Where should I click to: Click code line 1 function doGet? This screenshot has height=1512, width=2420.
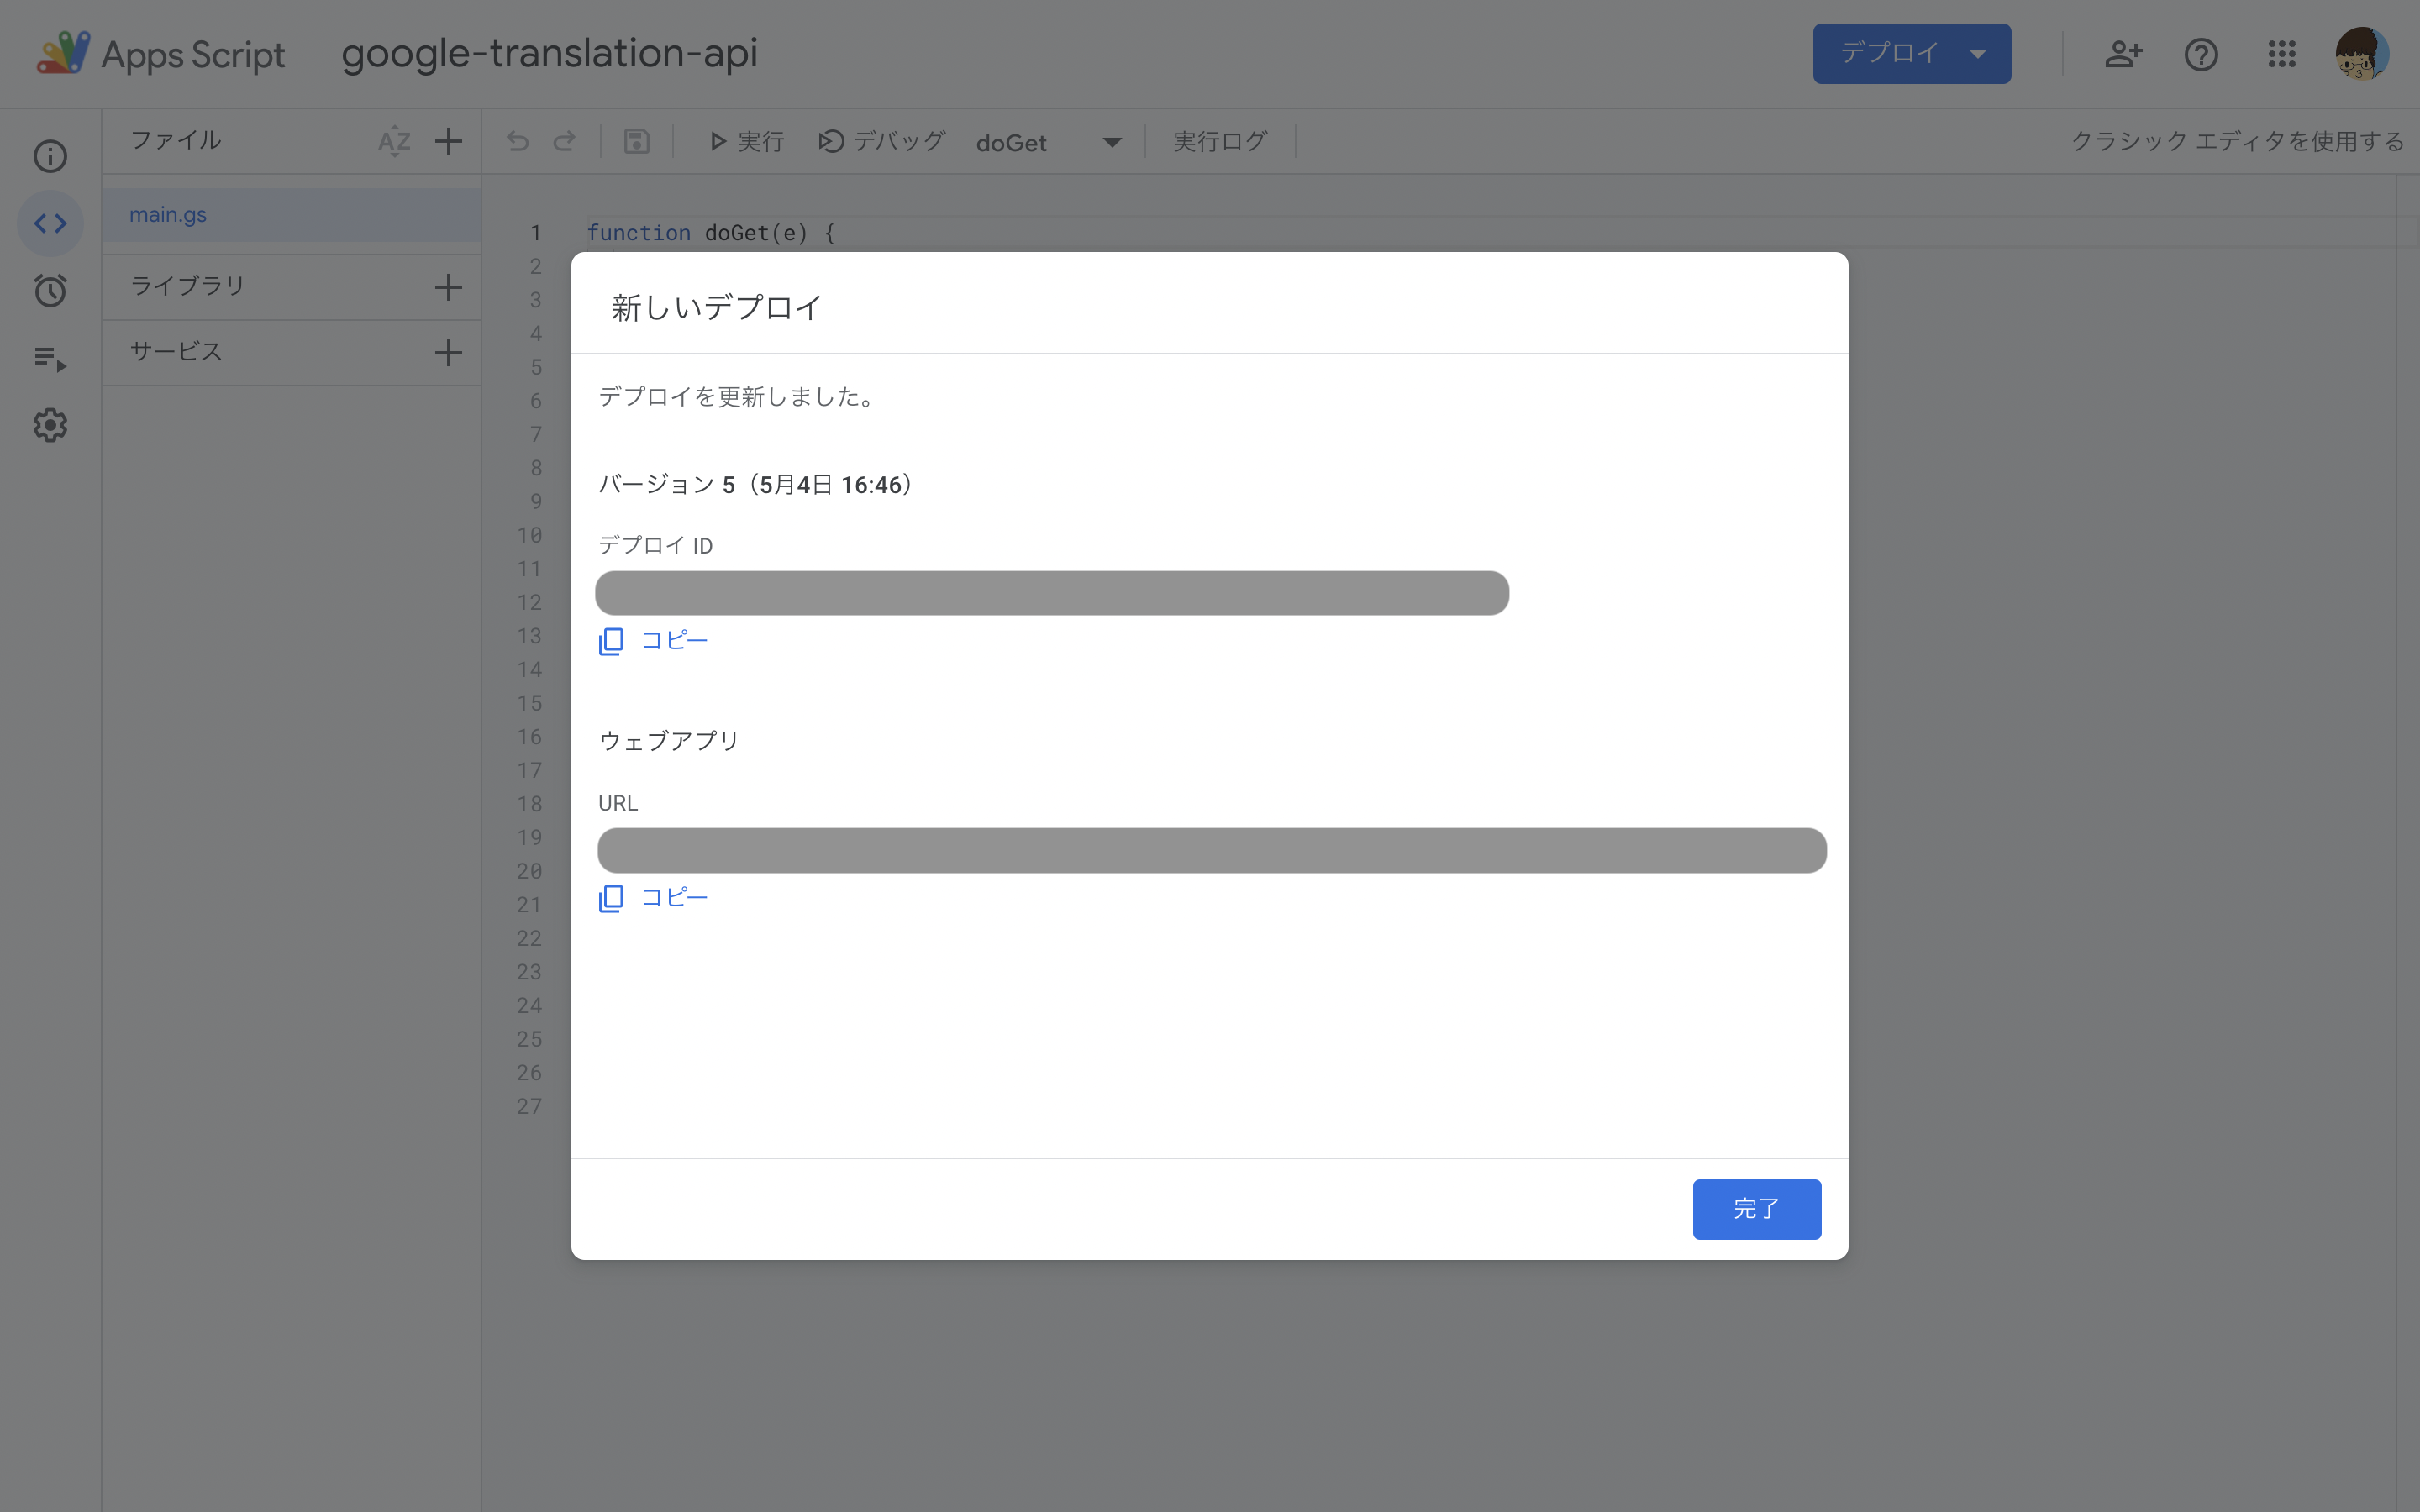[x=710, y=233]
